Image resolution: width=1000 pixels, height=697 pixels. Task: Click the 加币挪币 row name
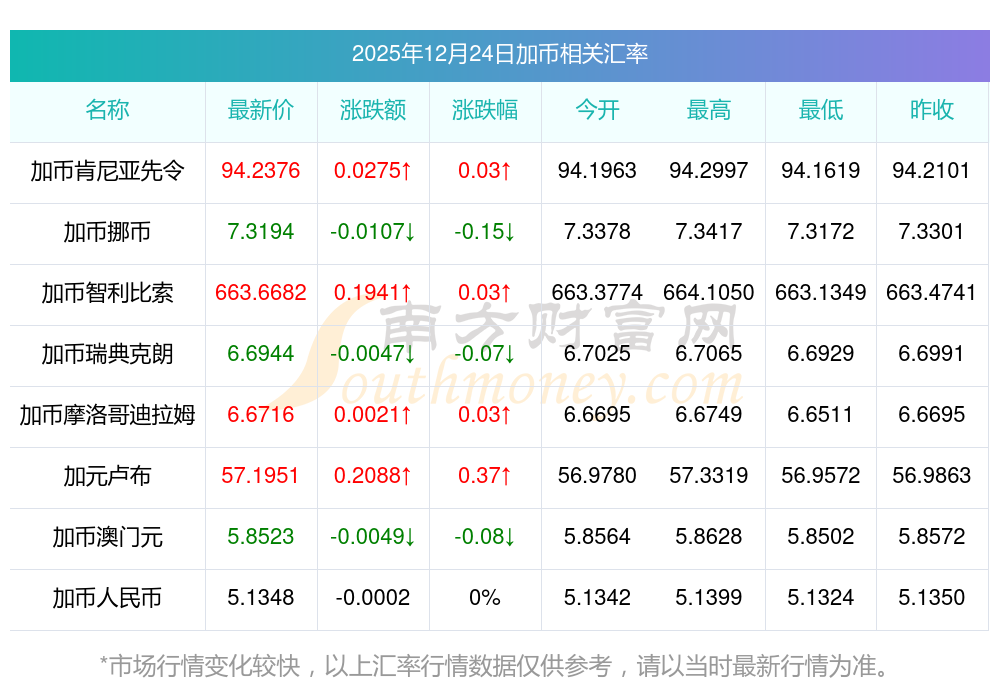click(107, 232)
